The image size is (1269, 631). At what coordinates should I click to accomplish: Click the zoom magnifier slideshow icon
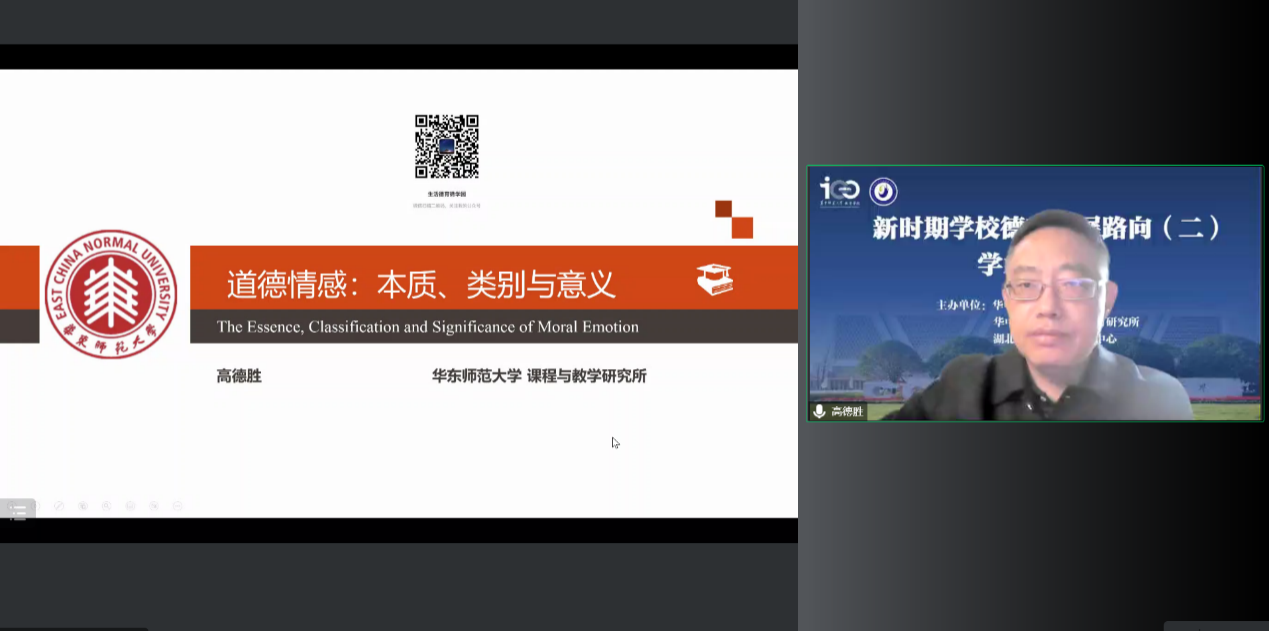[106, 506]
